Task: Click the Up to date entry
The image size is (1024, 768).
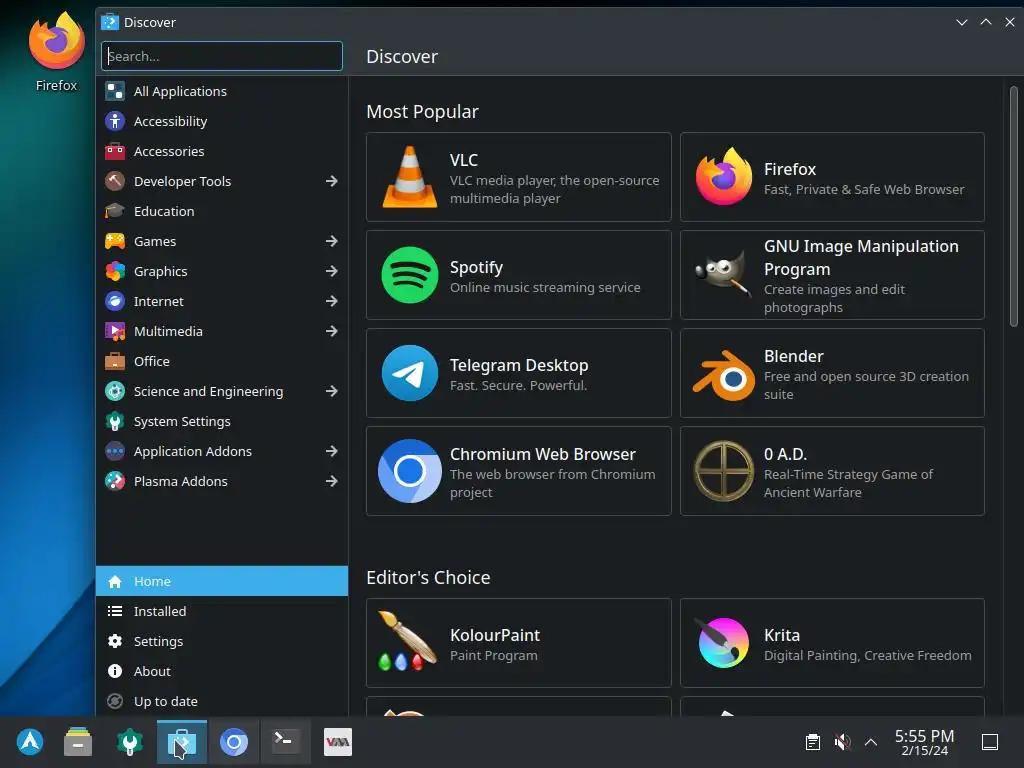Action: [x=221, y=701]
